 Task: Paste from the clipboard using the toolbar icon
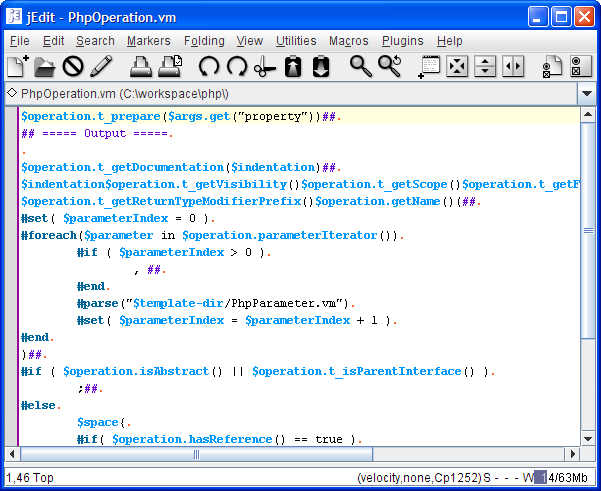(321, 66)
